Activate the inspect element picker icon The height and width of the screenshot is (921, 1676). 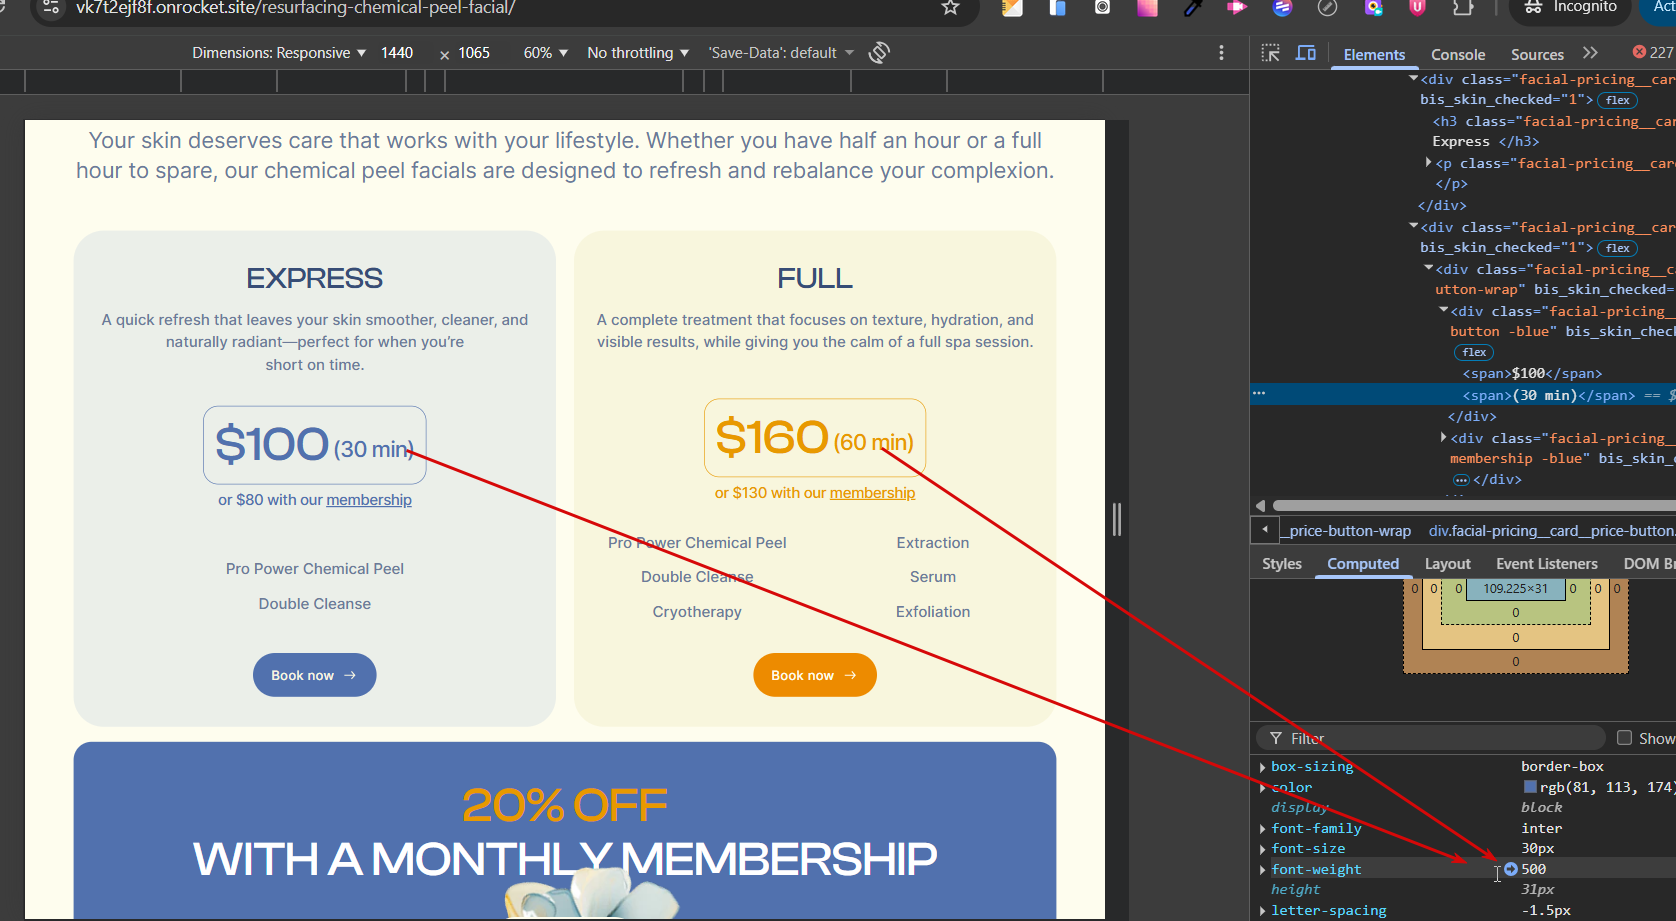point(1271,53)
